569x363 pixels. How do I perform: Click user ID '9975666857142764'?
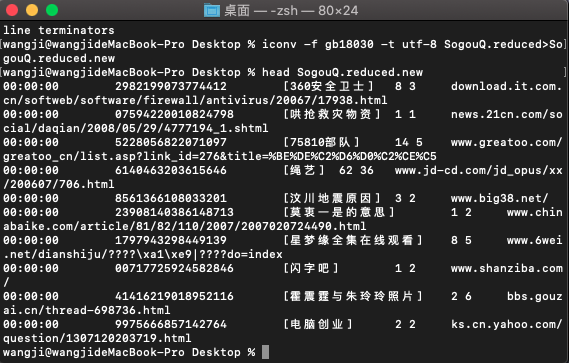pyautogui.click(x=171, y=324)
